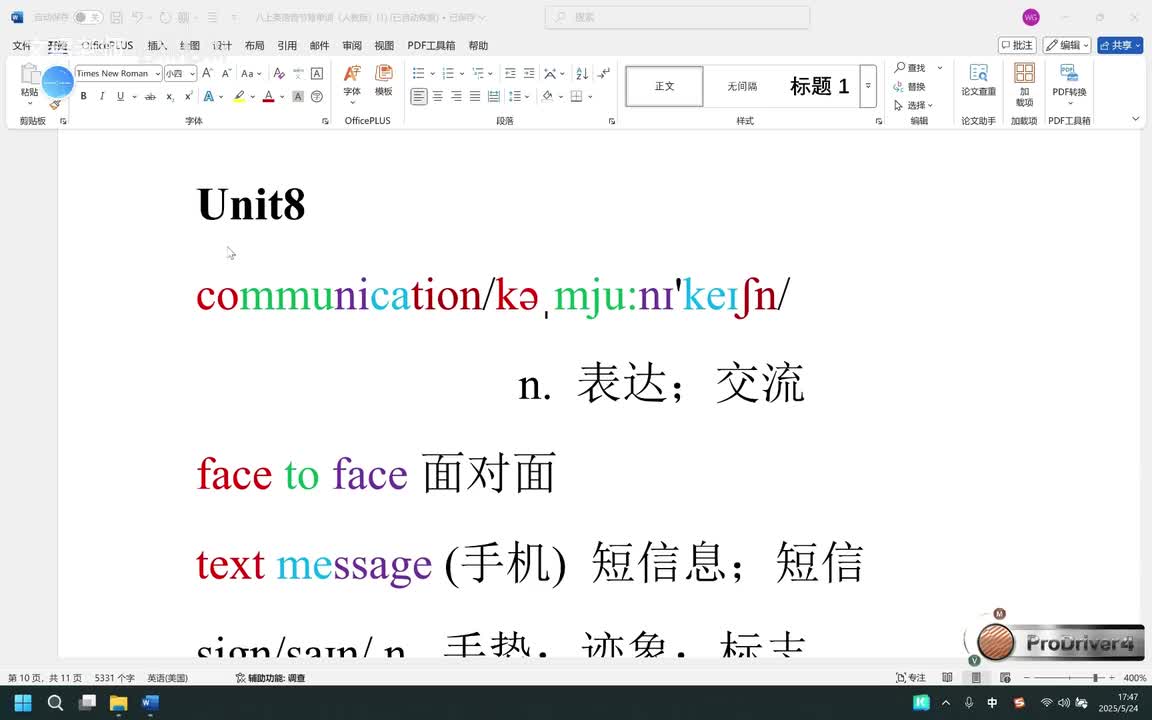Open the 文件 file menu
The image size is (1152, 720).
(21, 46)
